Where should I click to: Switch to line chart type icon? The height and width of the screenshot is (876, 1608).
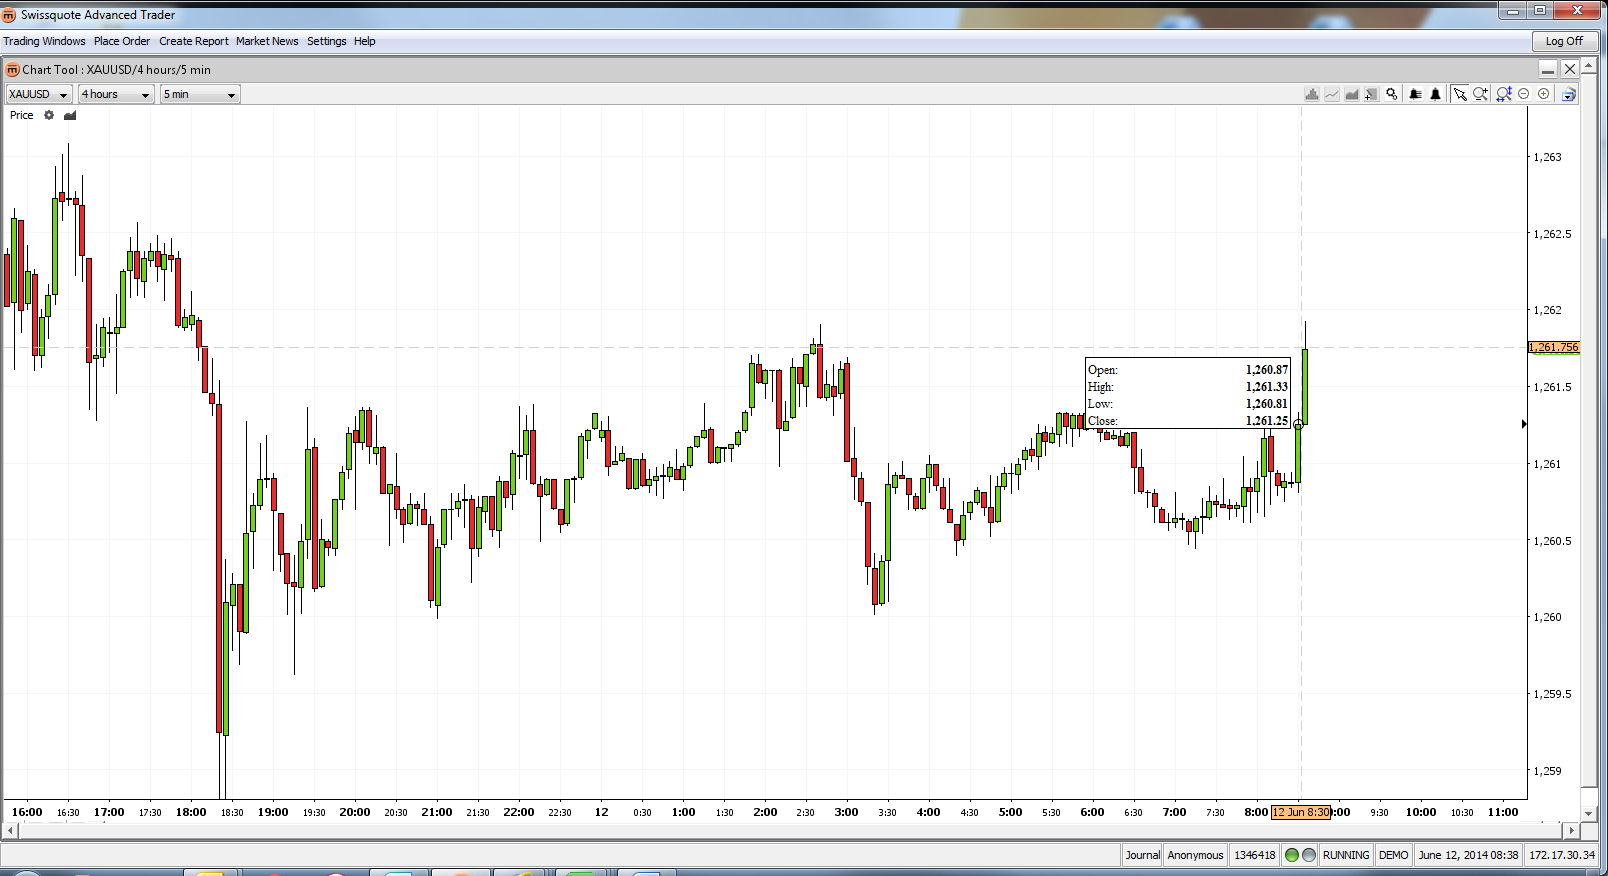(1332, 94)
